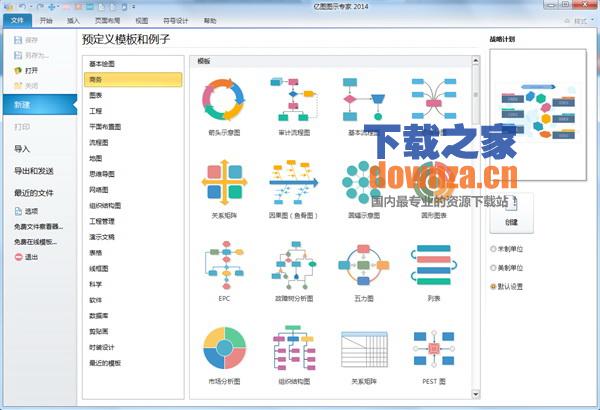Open the 组织结构图 org chart template thumbnail
This screenshot has height=410, width=600.
[x=293, y=348]
